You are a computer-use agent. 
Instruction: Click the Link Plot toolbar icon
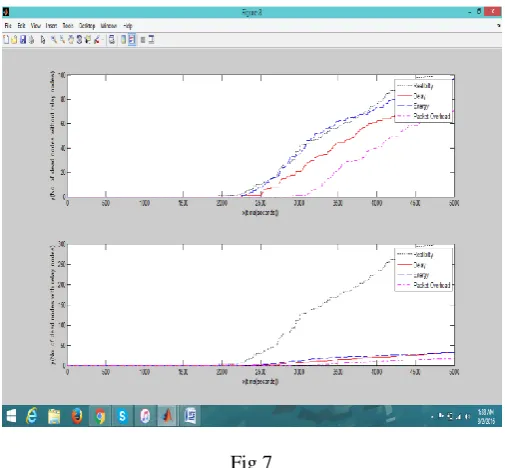112,40
